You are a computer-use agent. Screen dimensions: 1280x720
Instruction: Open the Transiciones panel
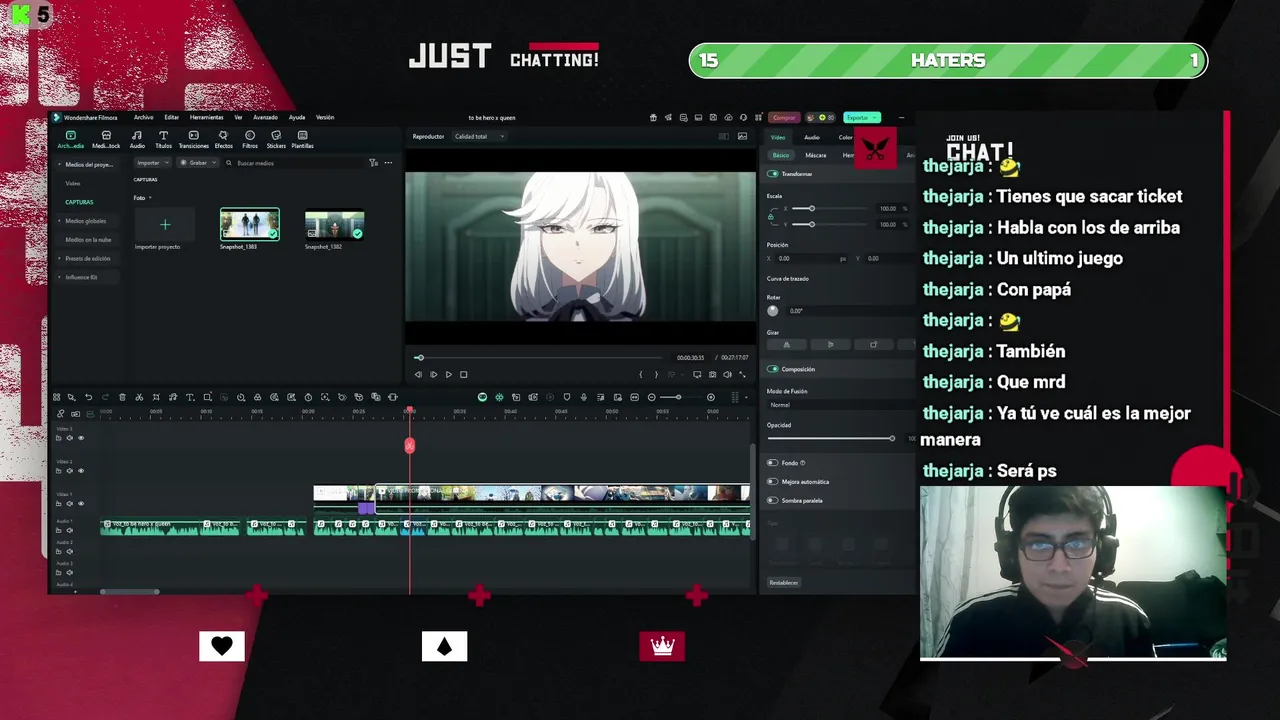[x=193, y=139]
